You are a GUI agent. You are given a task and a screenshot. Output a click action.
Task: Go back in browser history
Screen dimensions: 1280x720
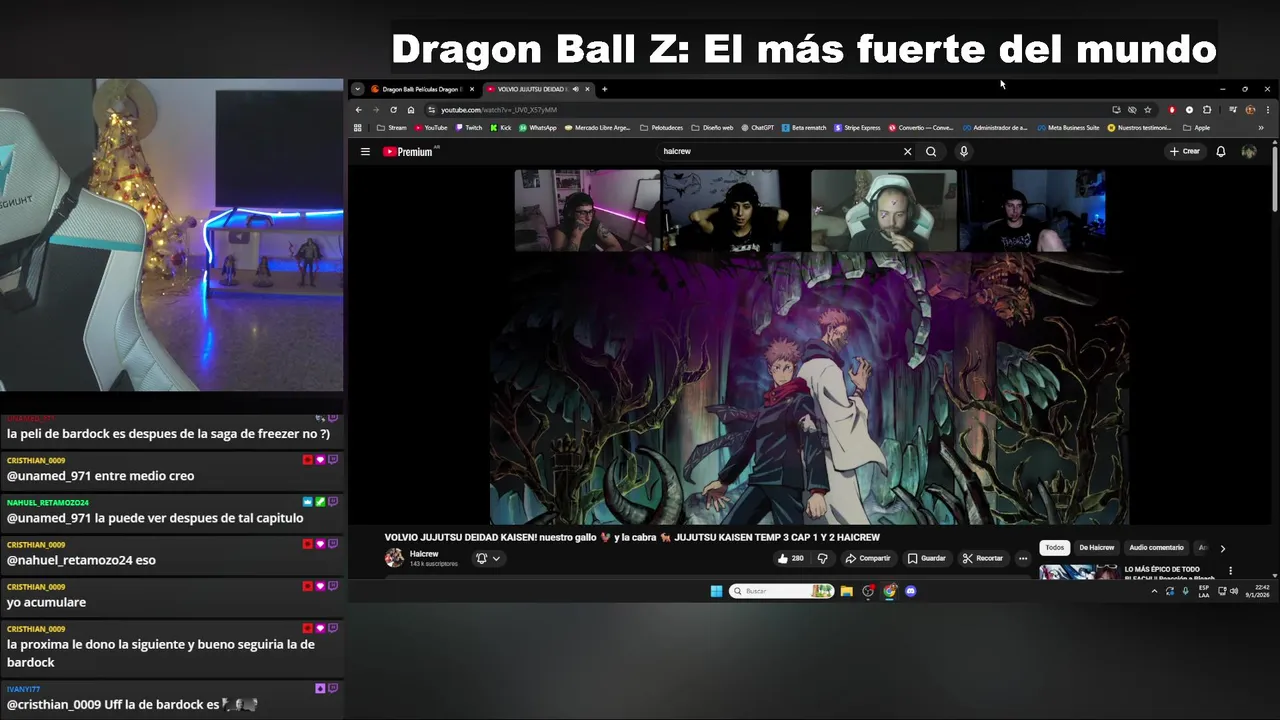click(x=359, y=110)
